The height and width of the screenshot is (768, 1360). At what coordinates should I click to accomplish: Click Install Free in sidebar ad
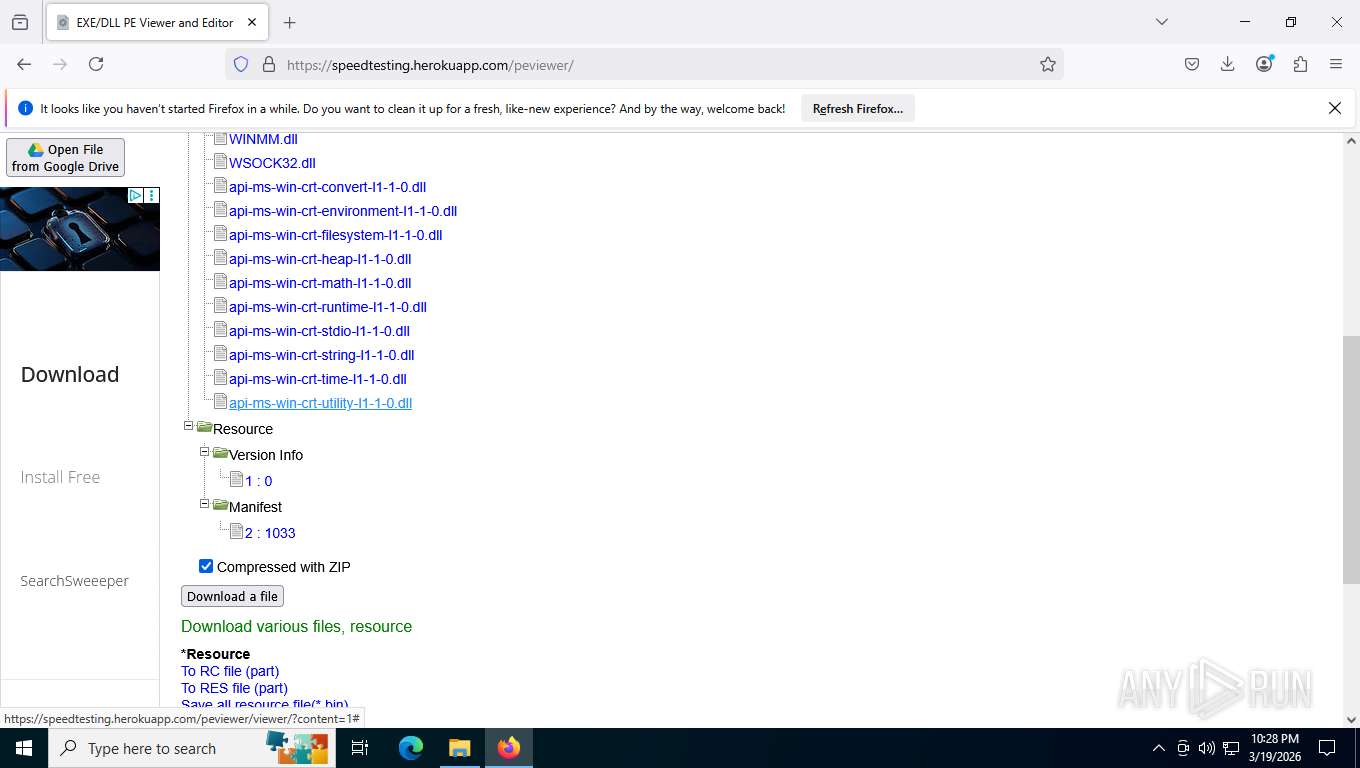tap(60, 477)
